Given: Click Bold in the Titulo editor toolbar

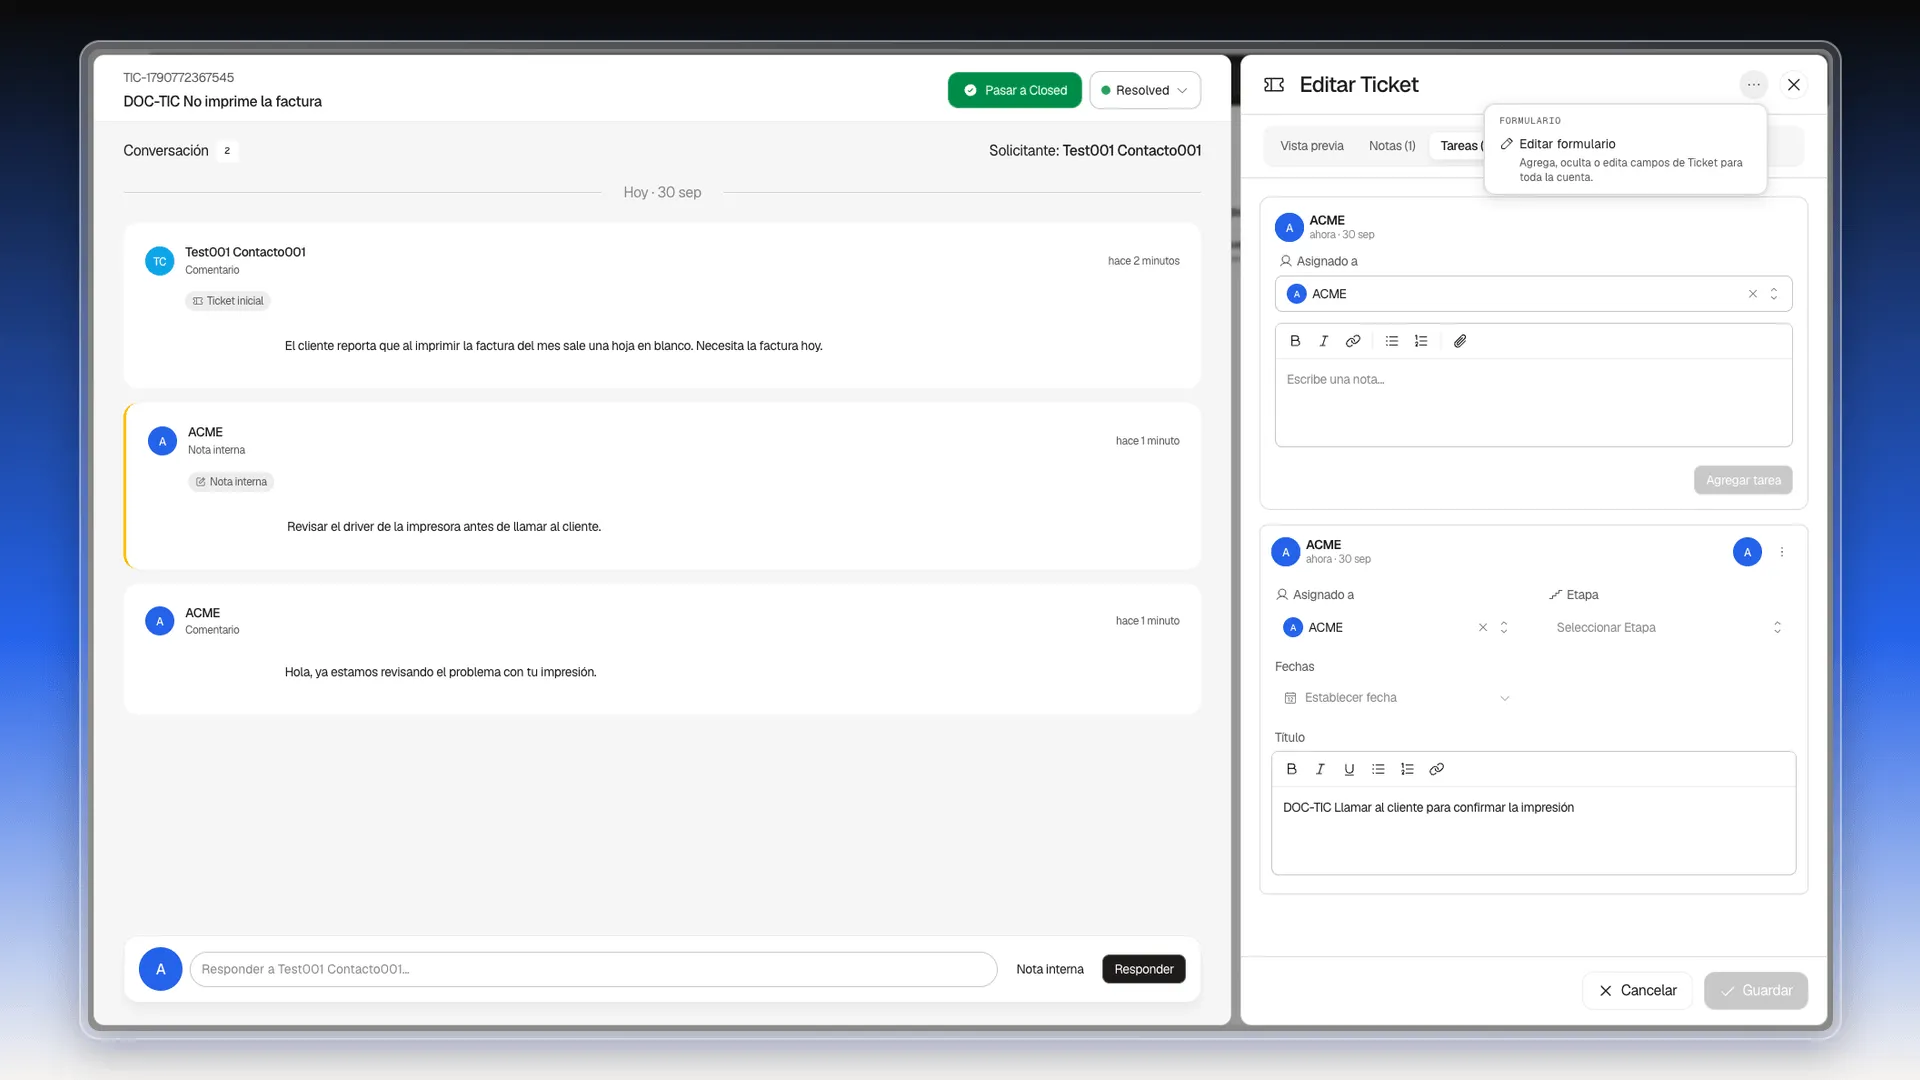Looking at the screenshot, I should [1291, 769].
